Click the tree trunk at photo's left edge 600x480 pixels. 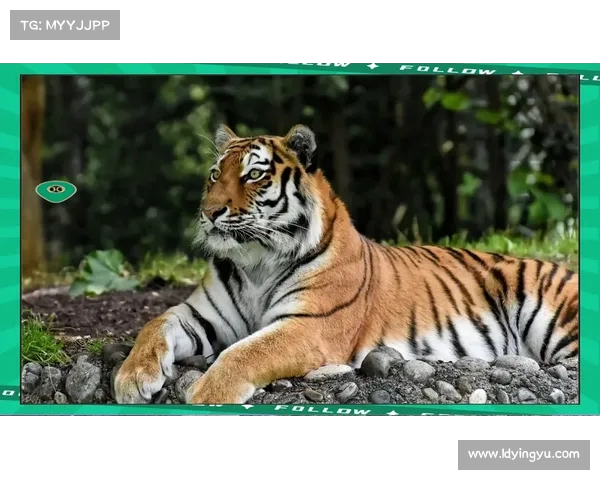(x=33, y=170)
